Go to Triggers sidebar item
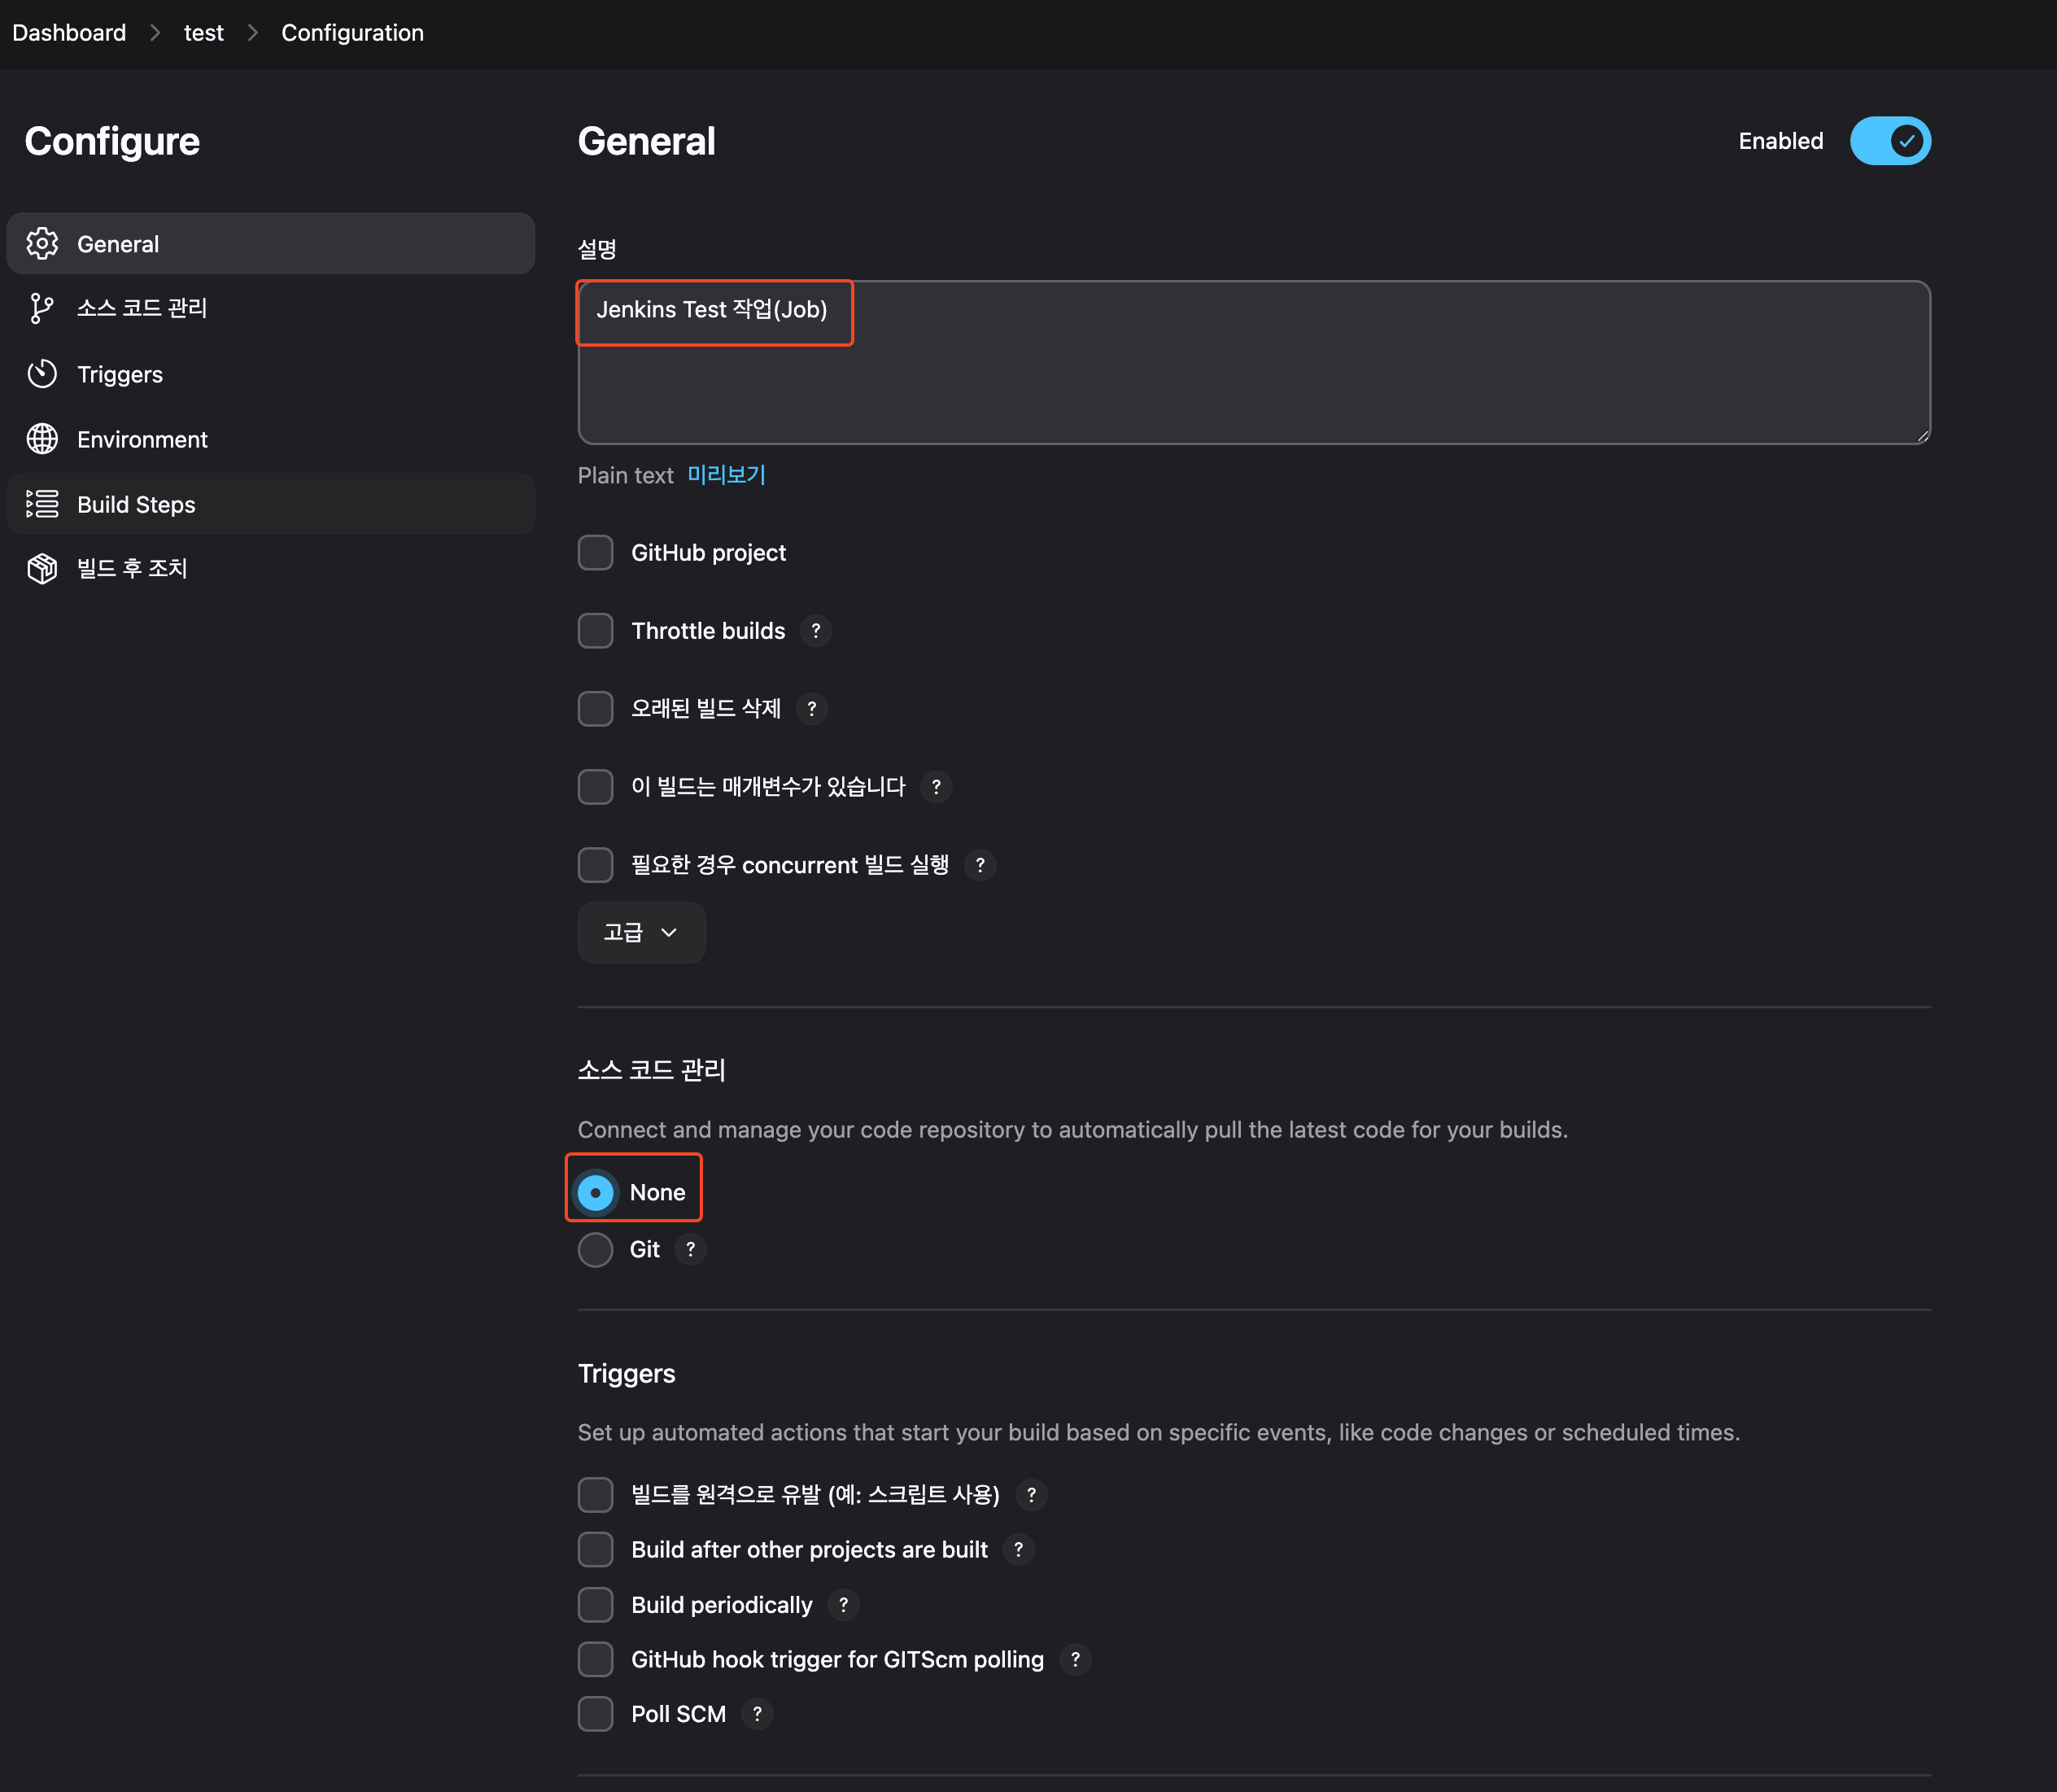 click(120, 374)
